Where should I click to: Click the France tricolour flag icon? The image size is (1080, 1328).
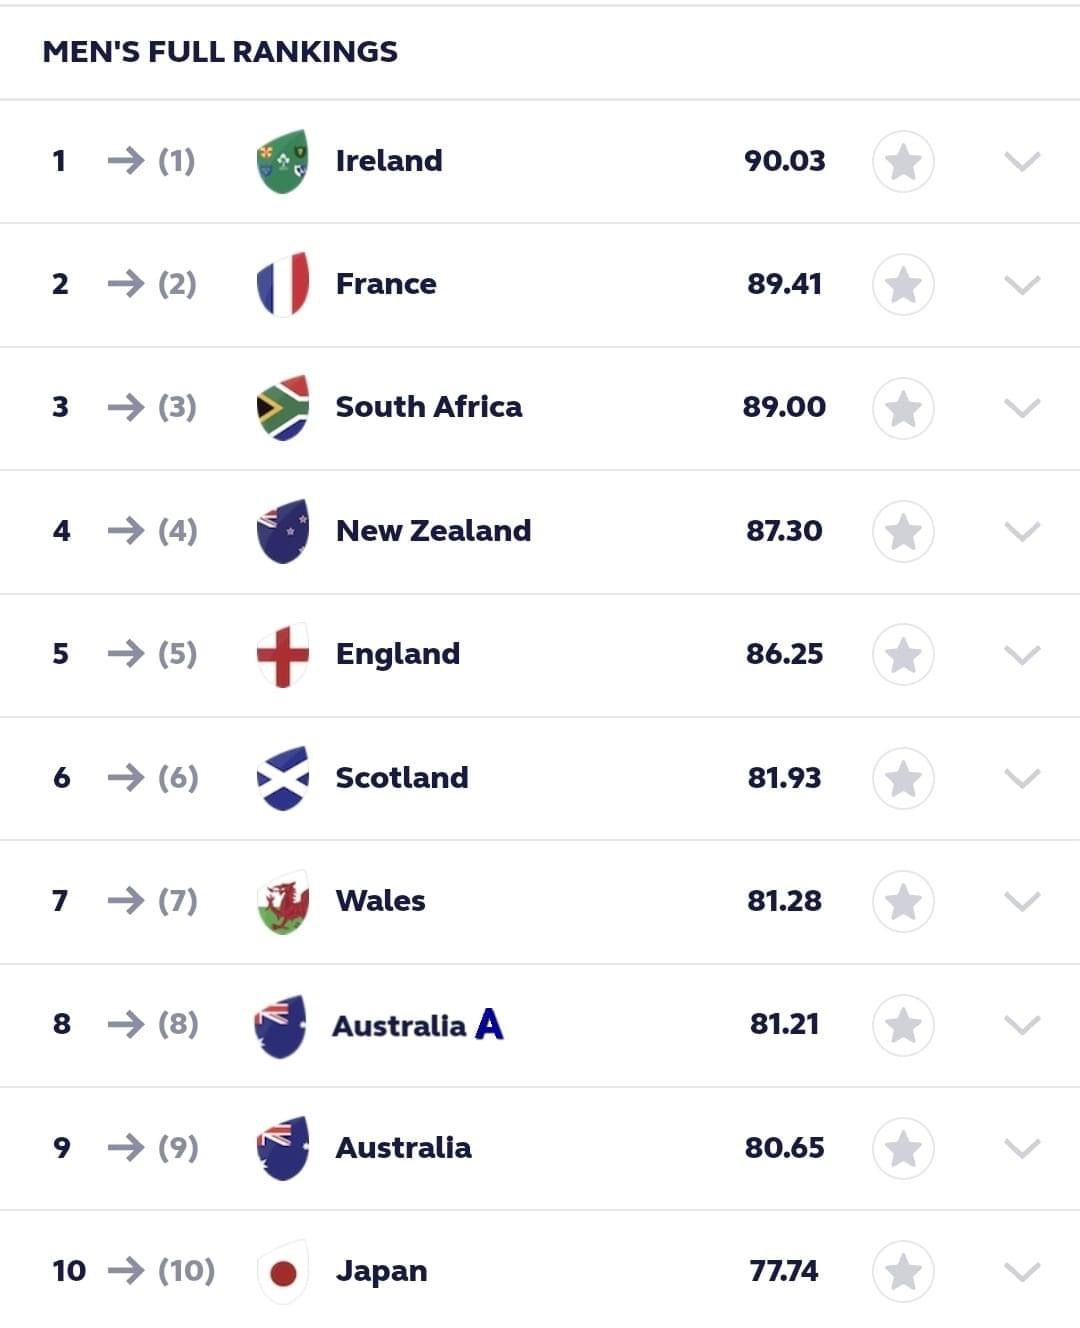pyautogui.click(x=283, y=284)
